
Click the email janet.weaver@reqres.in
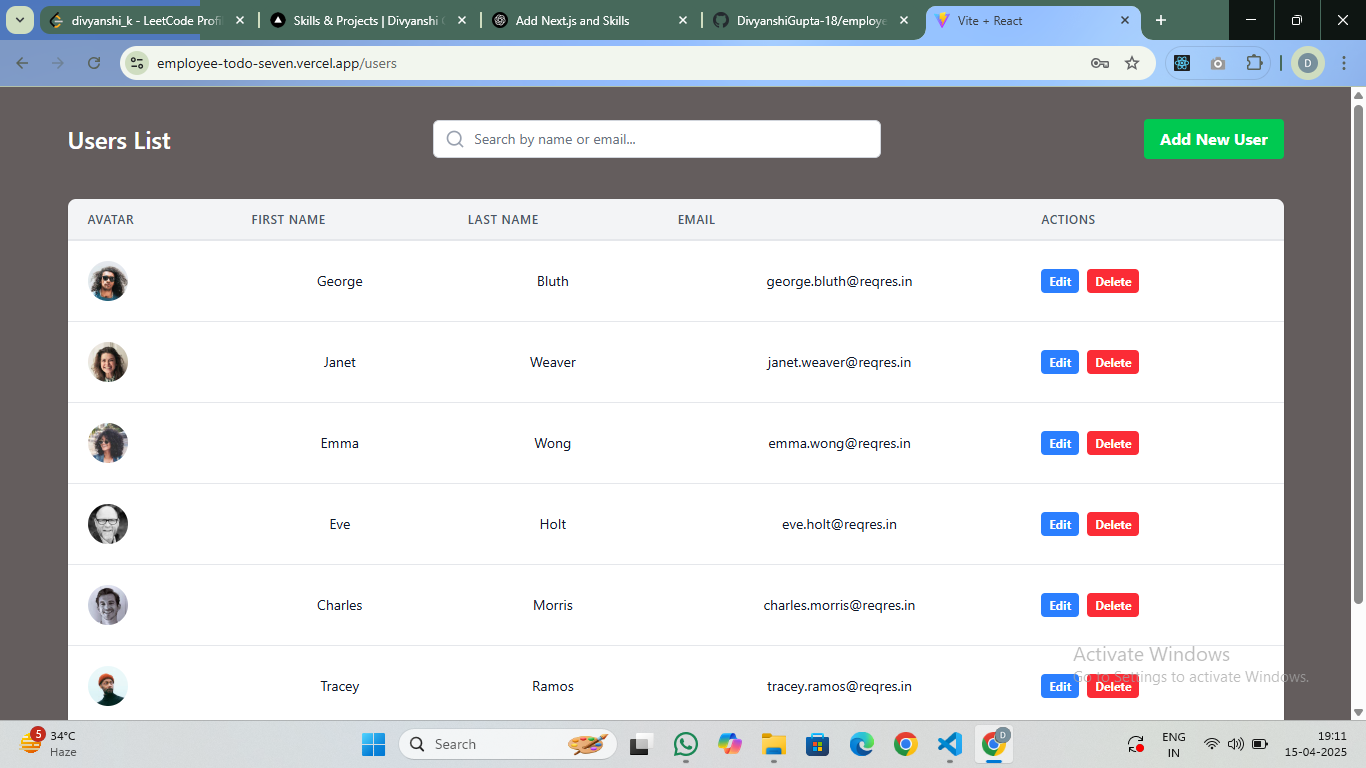click(x=839, y=362)
